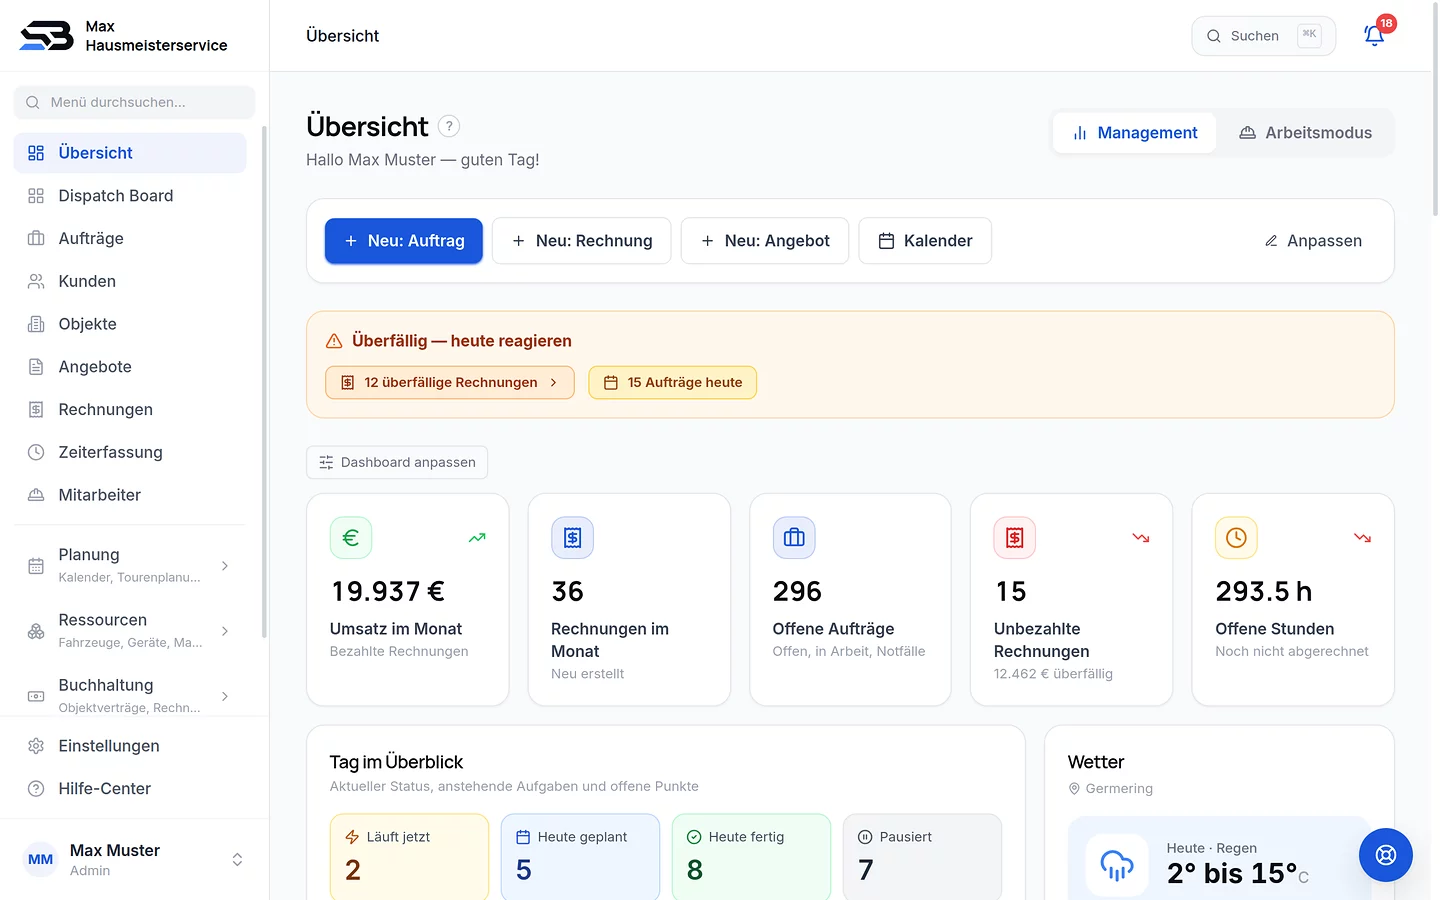The width and height of the screenshot is (1440, 900).
Task: Switch to Arbeitsmodus view mode
Action: click(x=1305, y=133)
